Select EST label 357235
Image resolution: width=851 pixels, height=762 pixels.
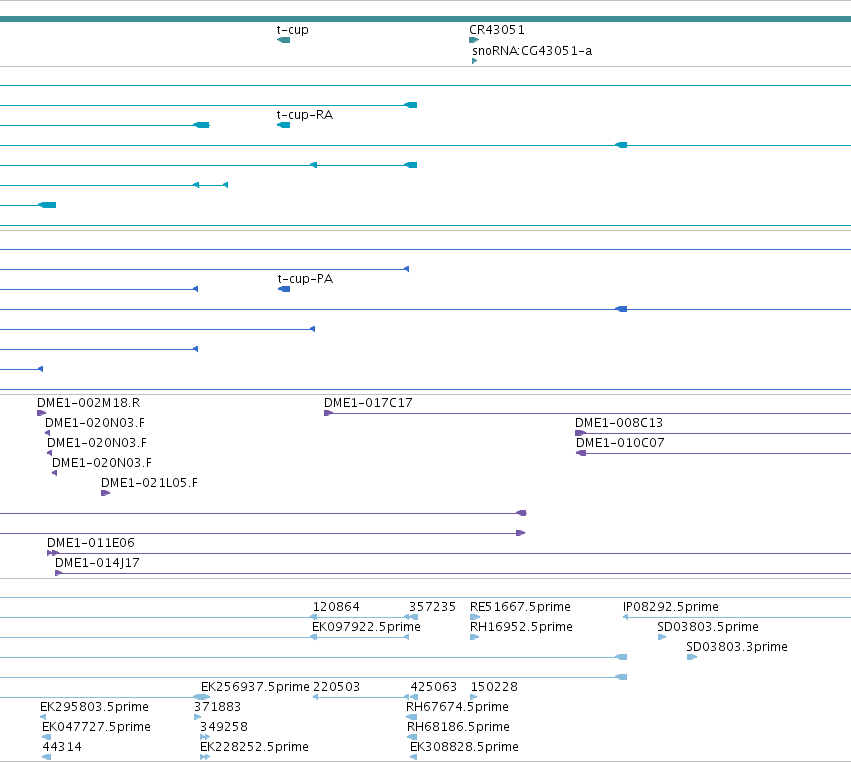[432, 607]
